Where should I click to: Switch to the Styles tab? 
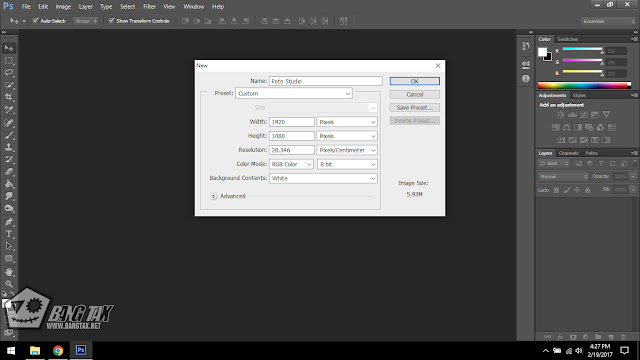(579, 96)
